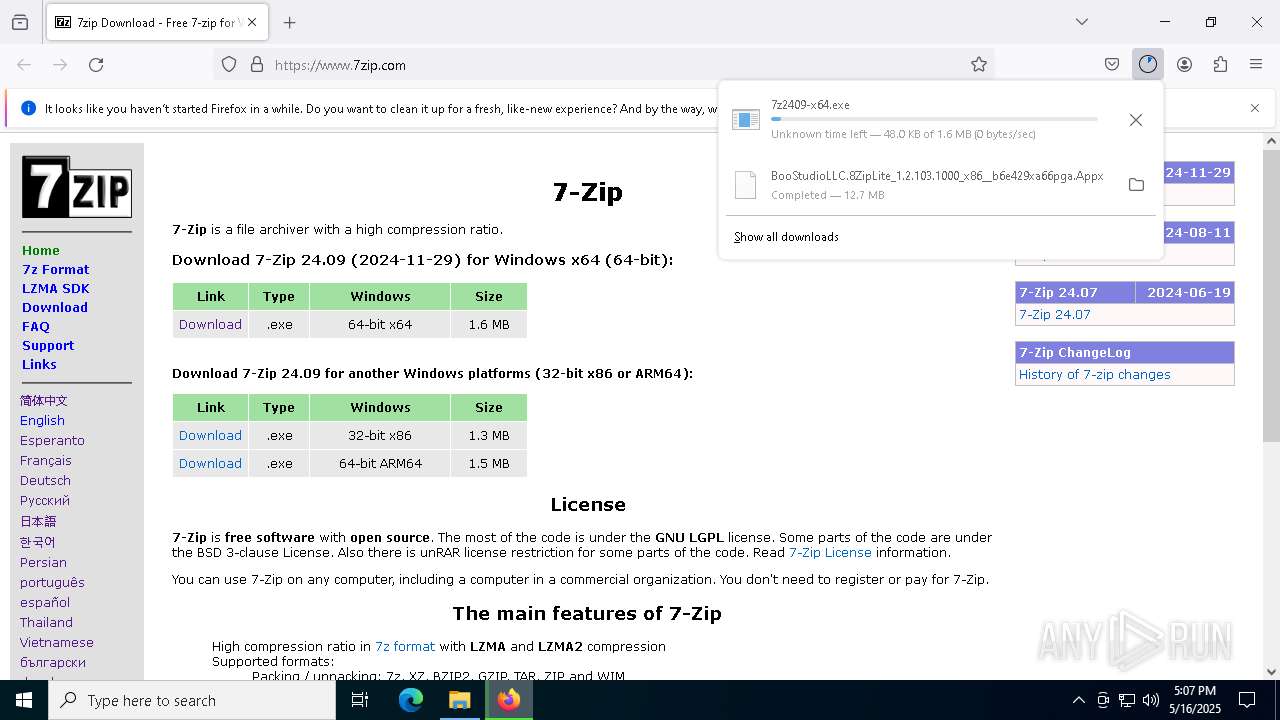The height and width of the screenshot is (720, 1280).
Task: Expand the list all tabs chevron
Action: (x=1081, y=22)
